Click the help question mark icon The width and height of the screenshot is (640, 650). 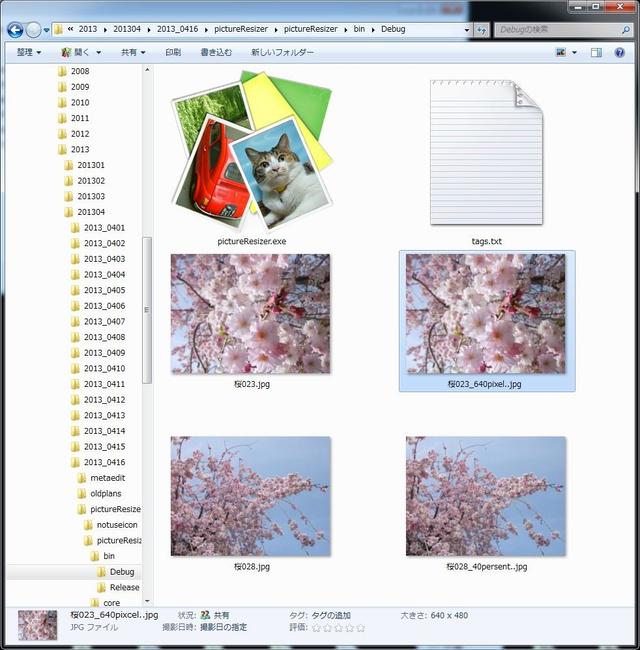620,52
